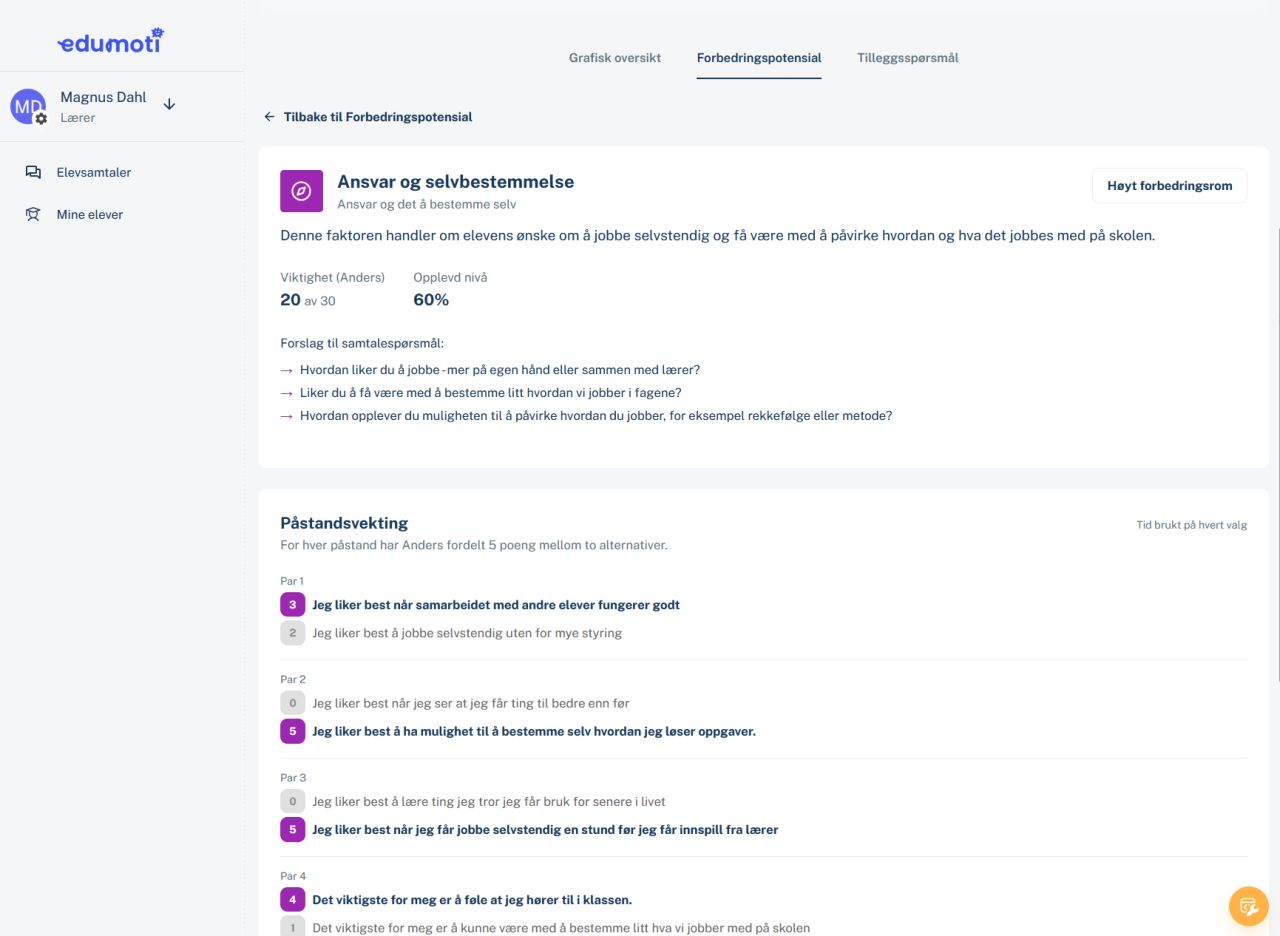Image resolution: width=1280 pixels, height=936 pixels.
Task: Go back via Tilbake til Forbedringspotensial
Action: 378,117
